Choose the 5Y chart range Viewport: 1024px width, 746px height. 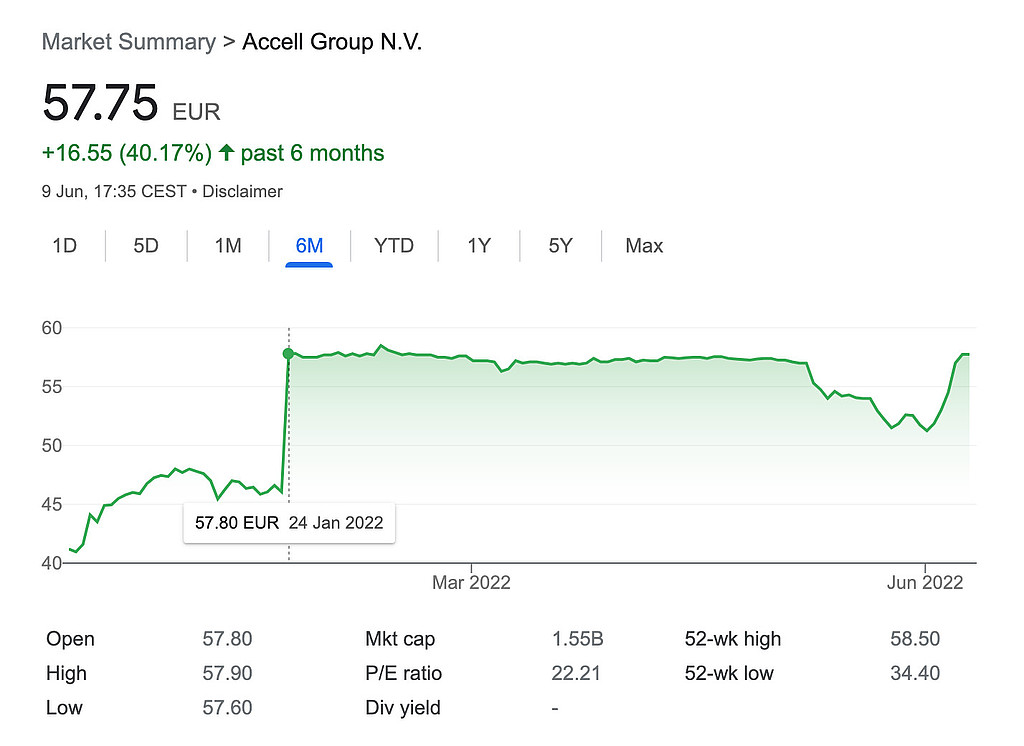pos(560,246)
